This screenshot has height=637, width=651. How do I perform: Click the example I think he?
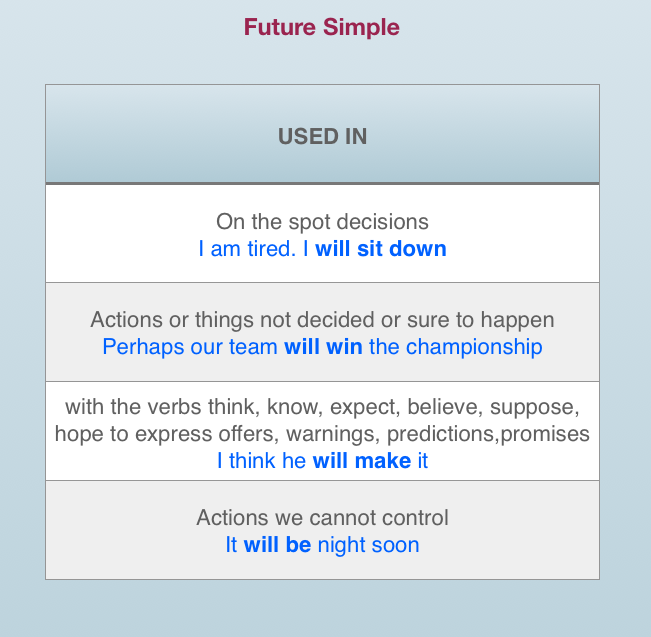click(261, 461)
